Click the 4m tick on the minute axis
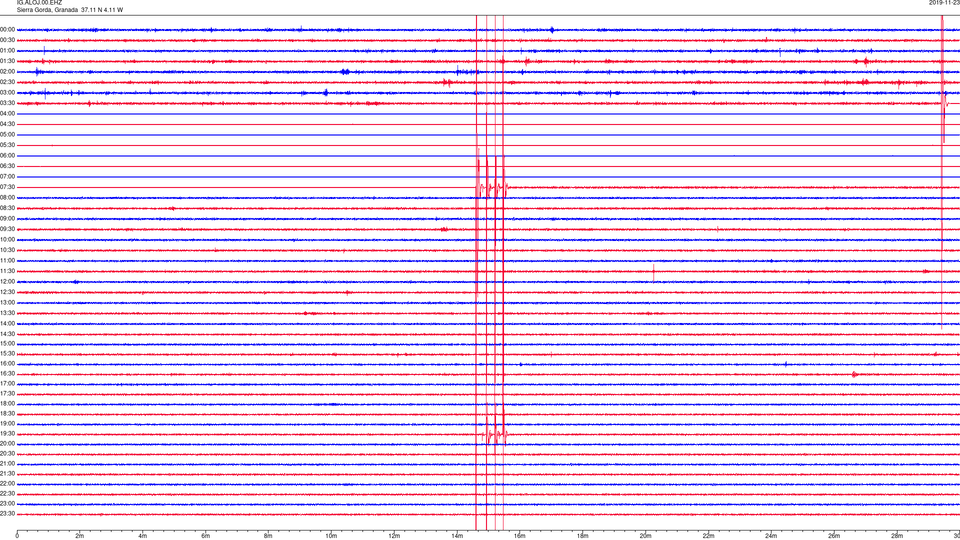This screenshot has width=960, height=540. pos(143,536)
